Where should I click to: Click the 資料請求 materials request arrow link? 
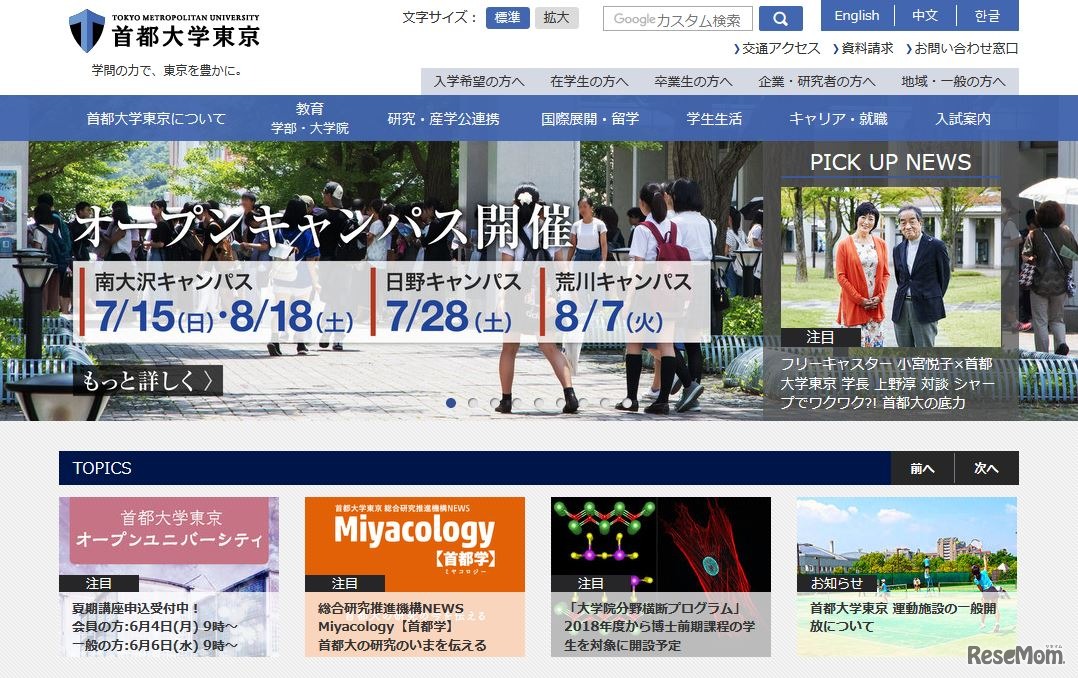[865, 47]
